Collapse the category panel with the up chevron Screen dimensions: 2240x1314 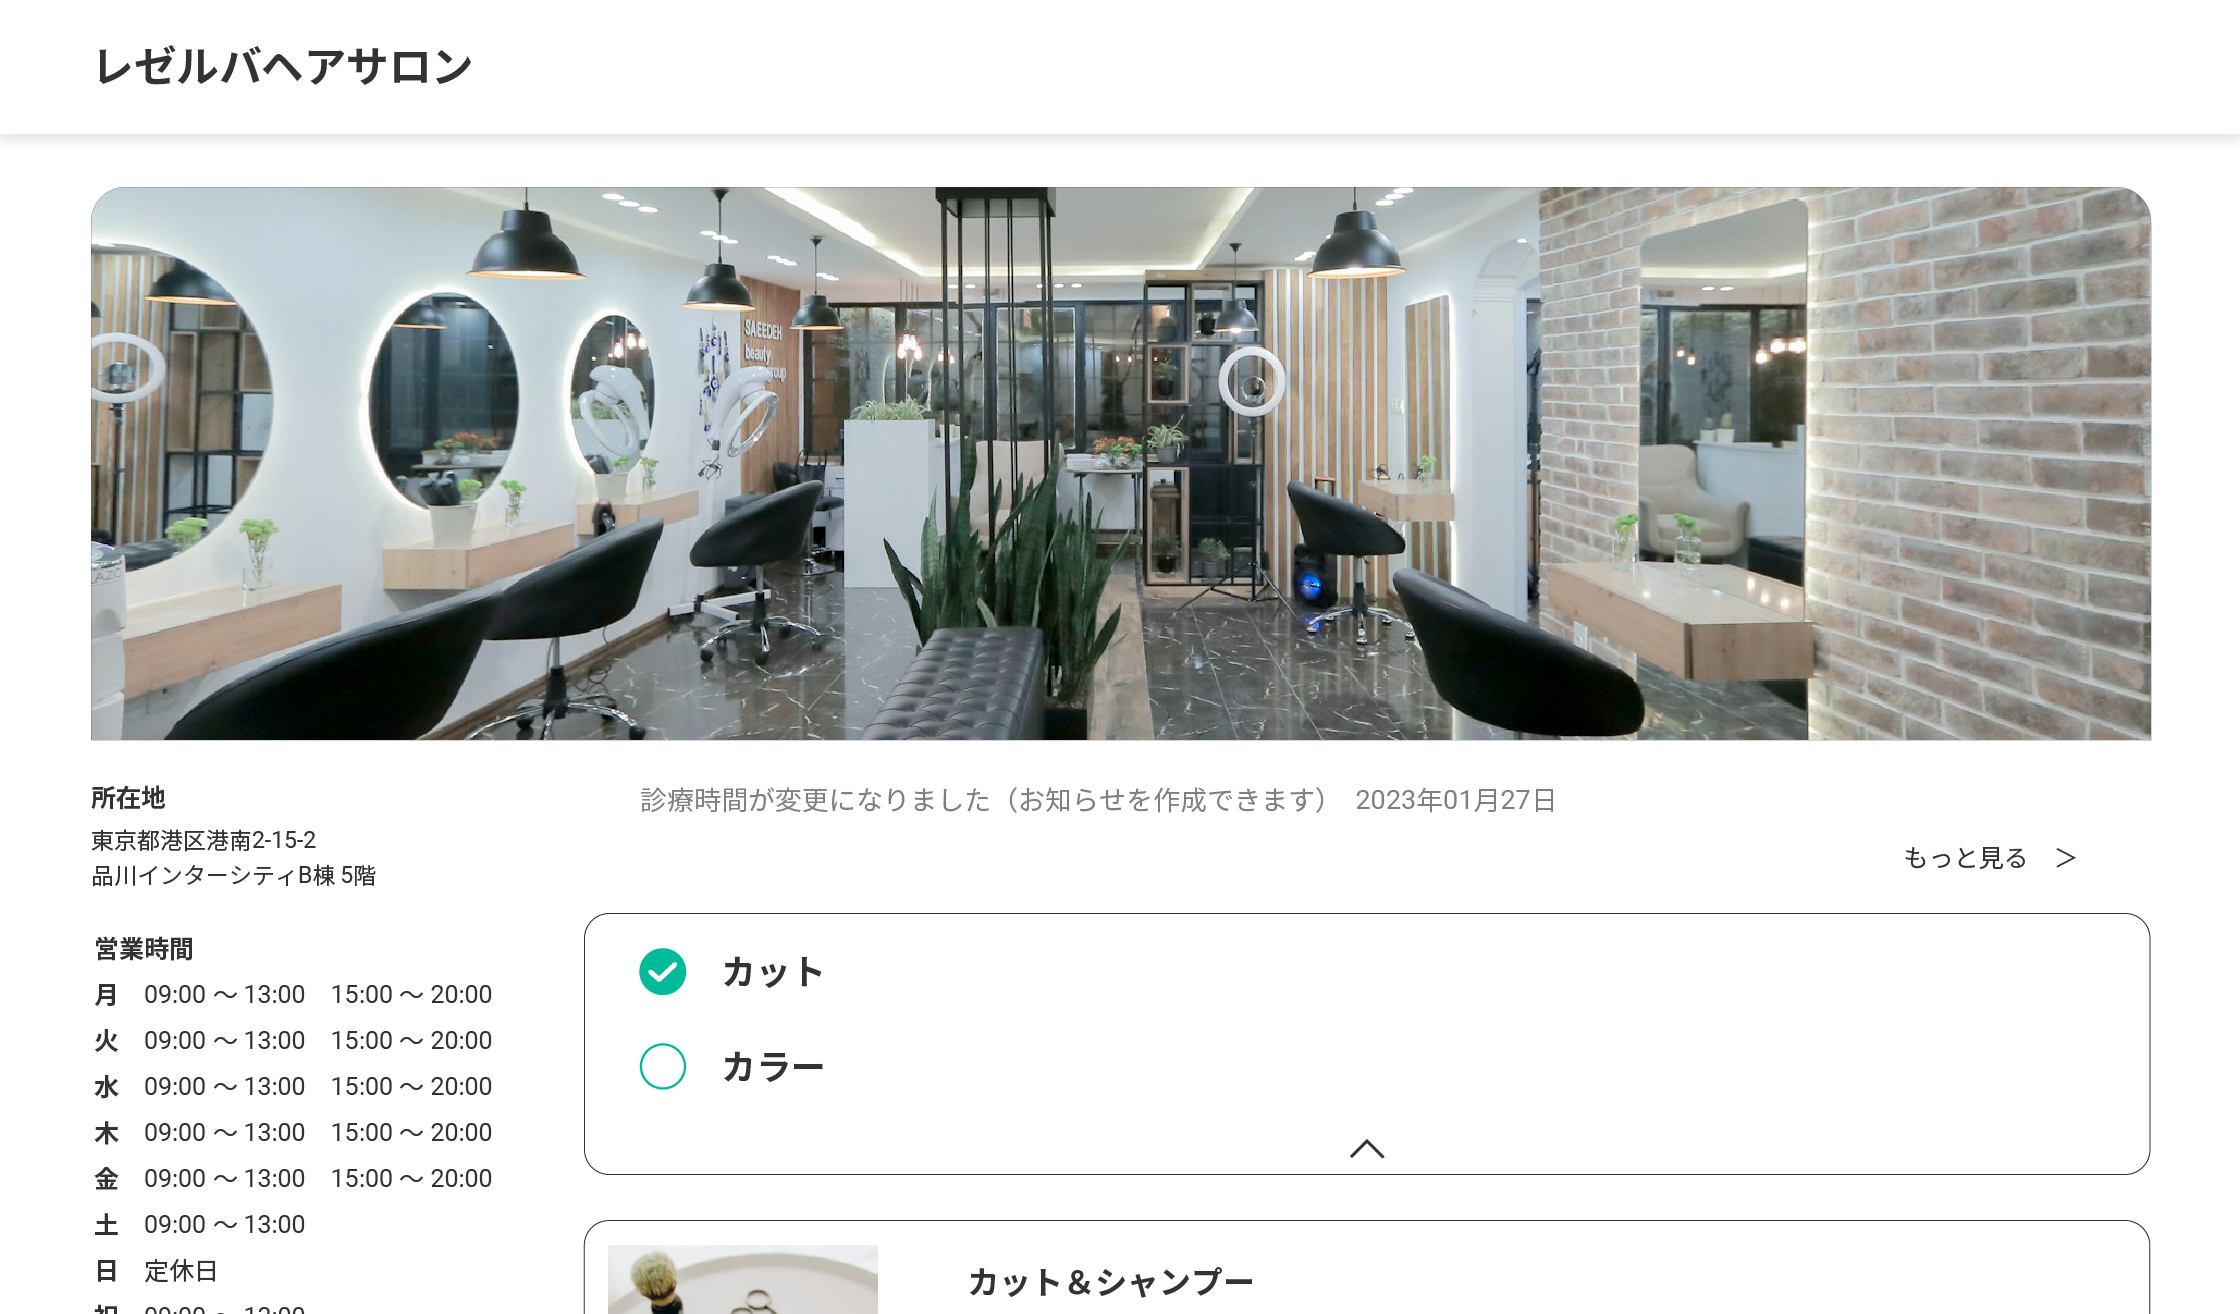1367,1148
